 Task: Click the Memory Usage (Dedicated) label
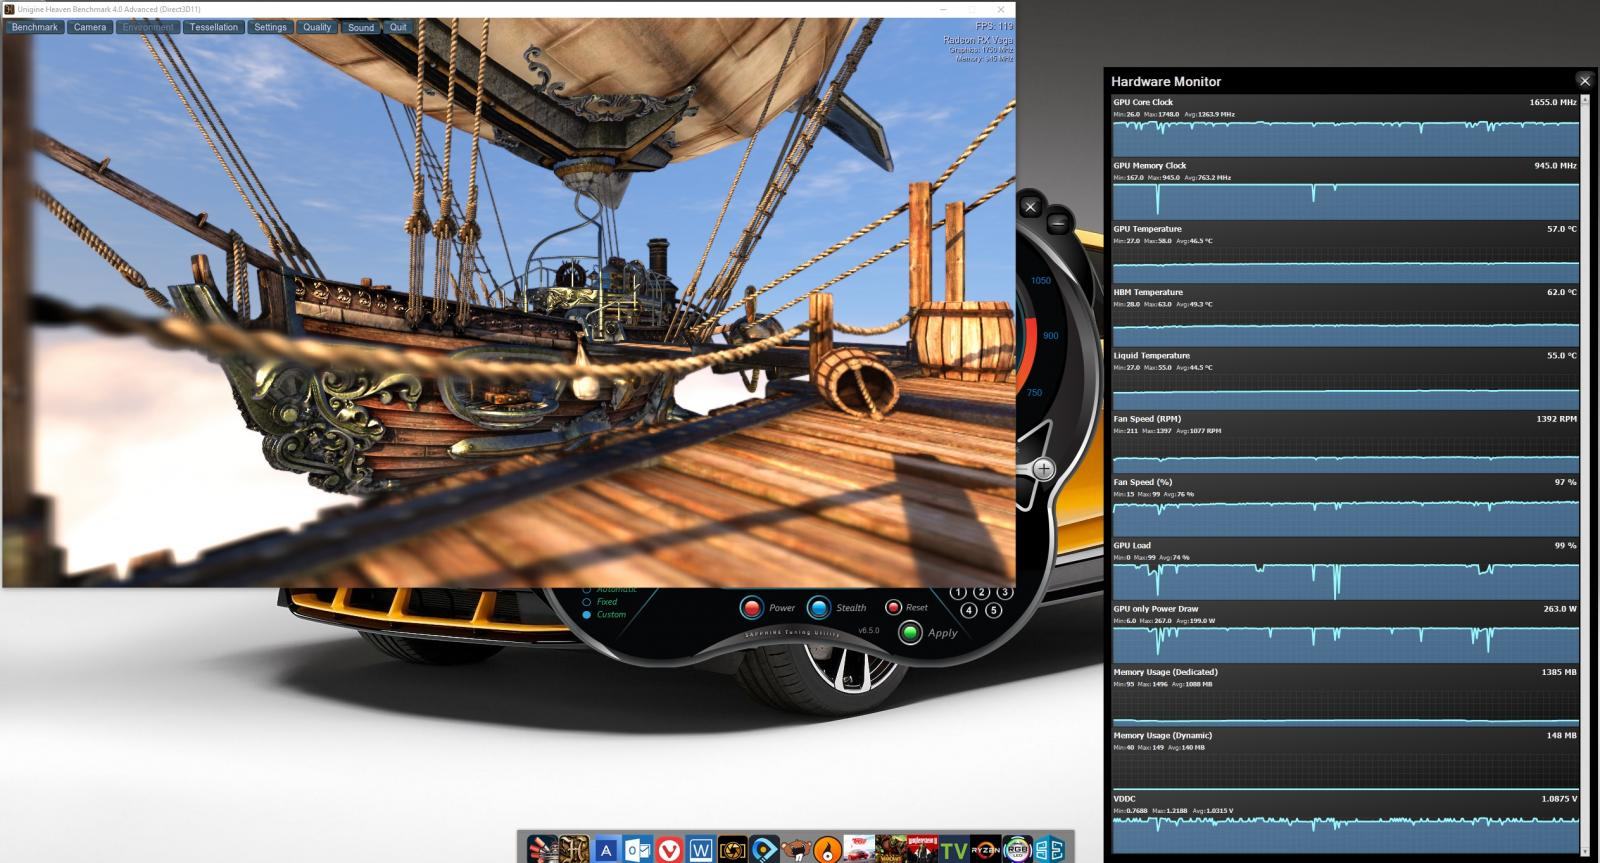pos(1165,672)
